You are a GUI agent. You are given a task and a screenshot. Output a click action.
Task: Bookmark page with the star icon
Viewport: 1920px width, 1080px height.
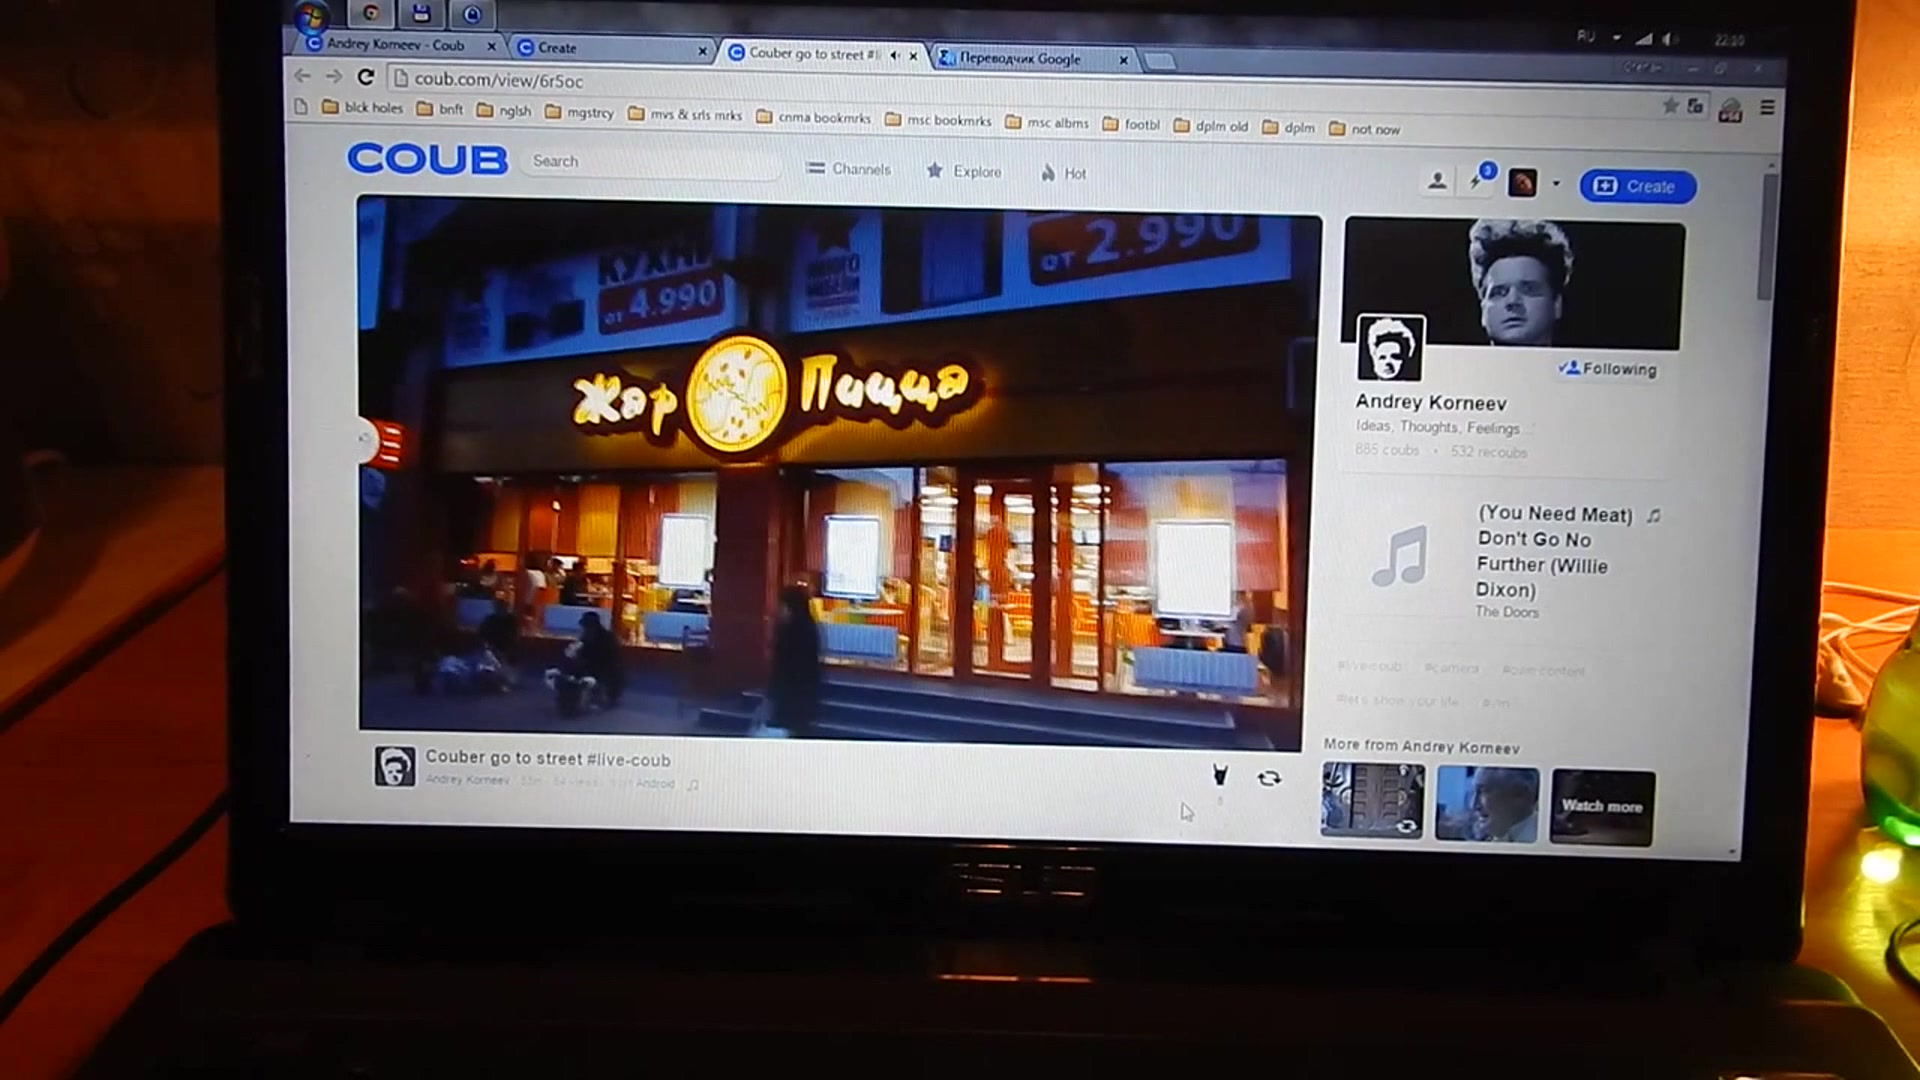point(1669,106)
